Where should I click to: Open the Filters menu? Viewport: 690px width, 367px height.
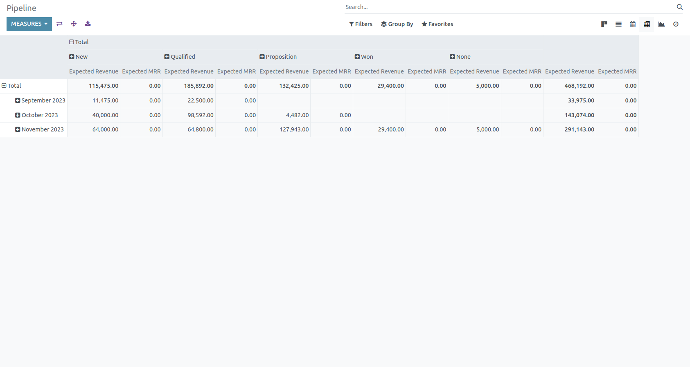point(360,24)
